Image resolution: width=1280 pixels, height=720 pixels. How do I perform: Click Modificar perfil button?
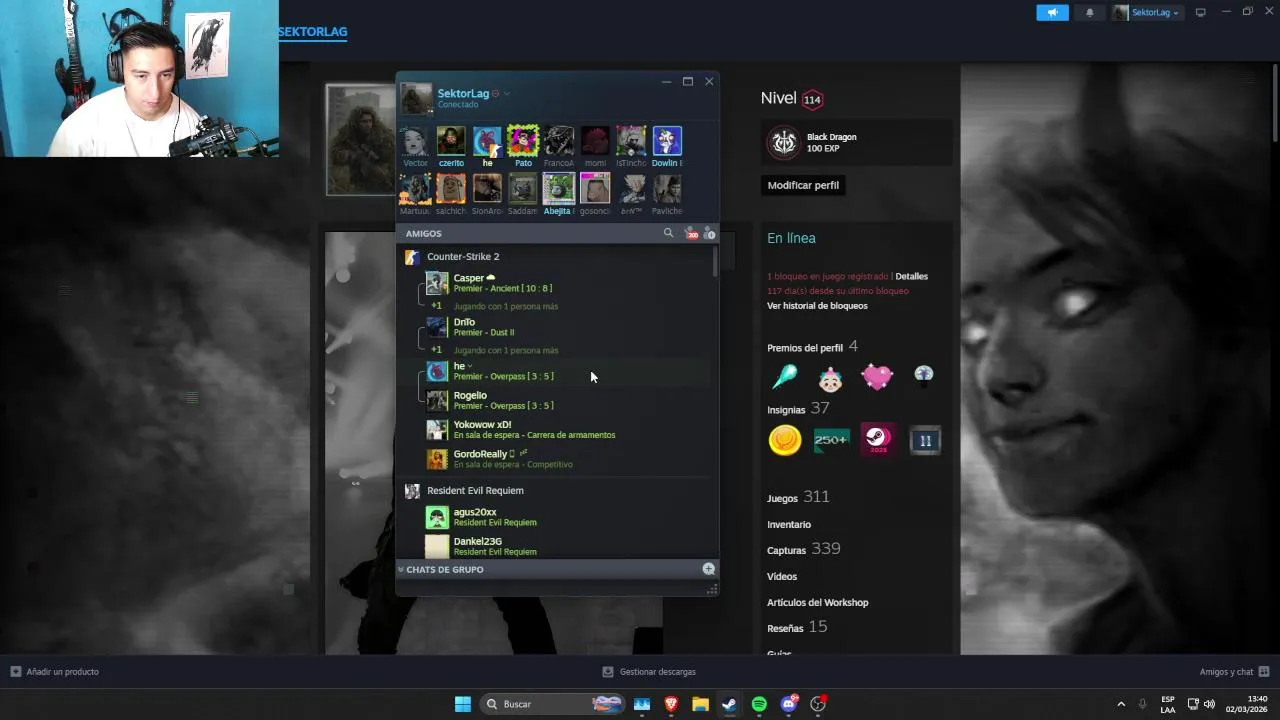(803, 185)
